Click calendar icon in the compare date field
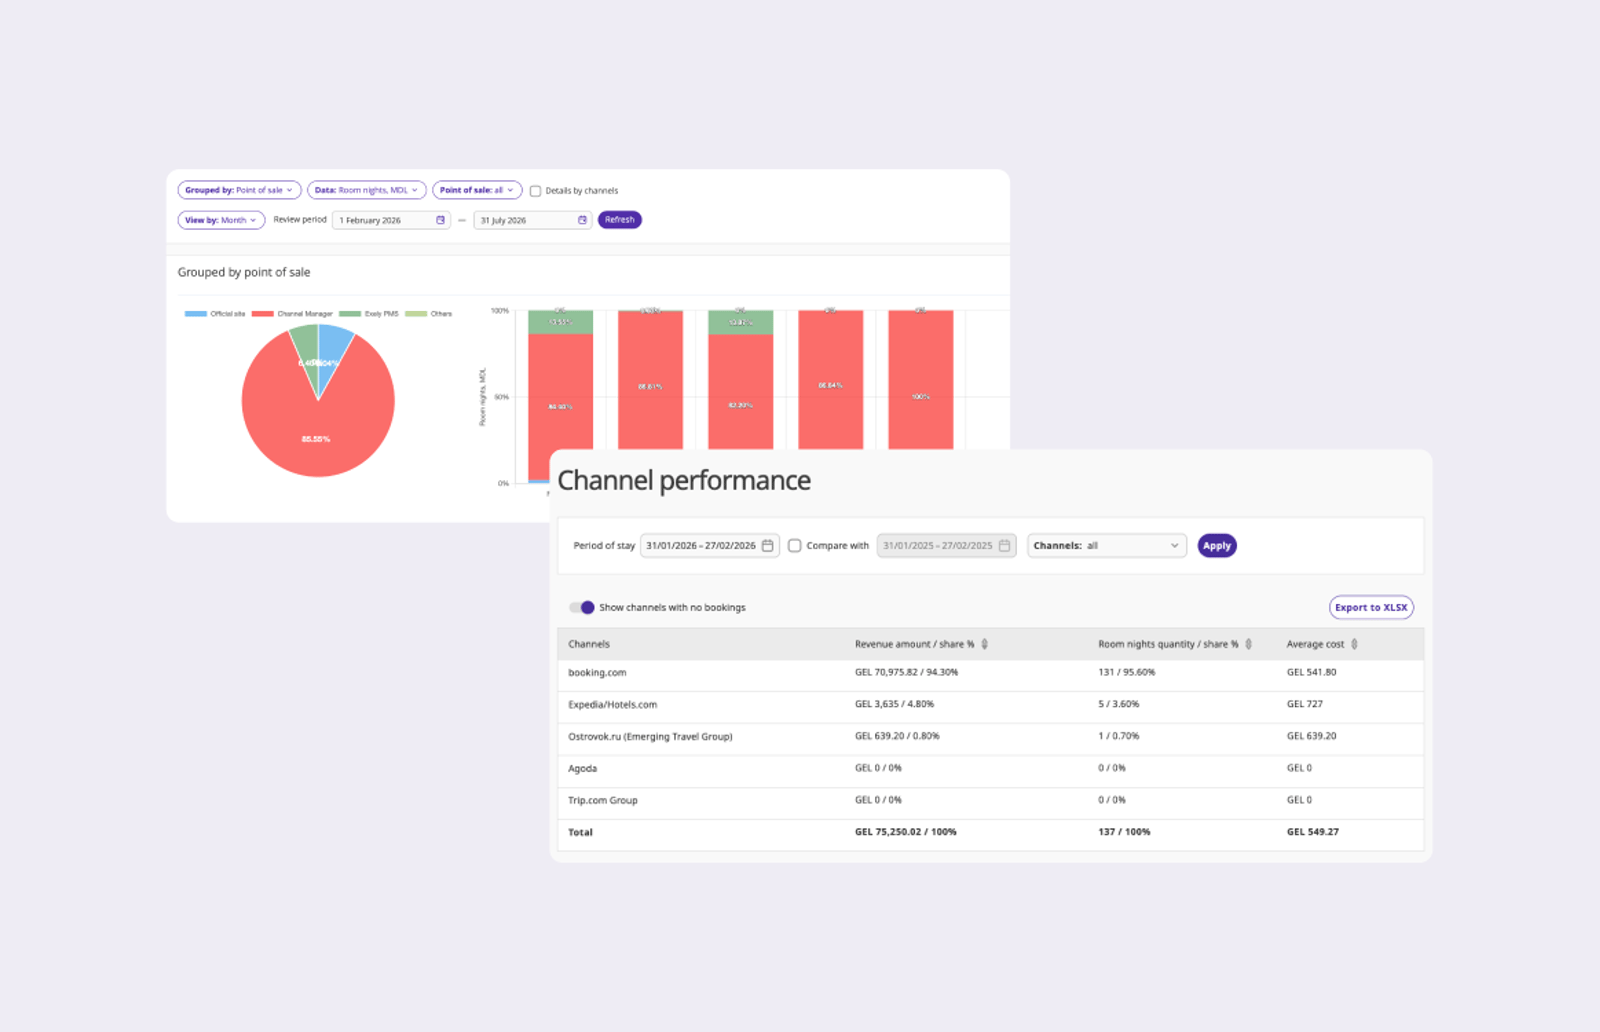This screenshot has width=1600, height=1032. 1005,546
